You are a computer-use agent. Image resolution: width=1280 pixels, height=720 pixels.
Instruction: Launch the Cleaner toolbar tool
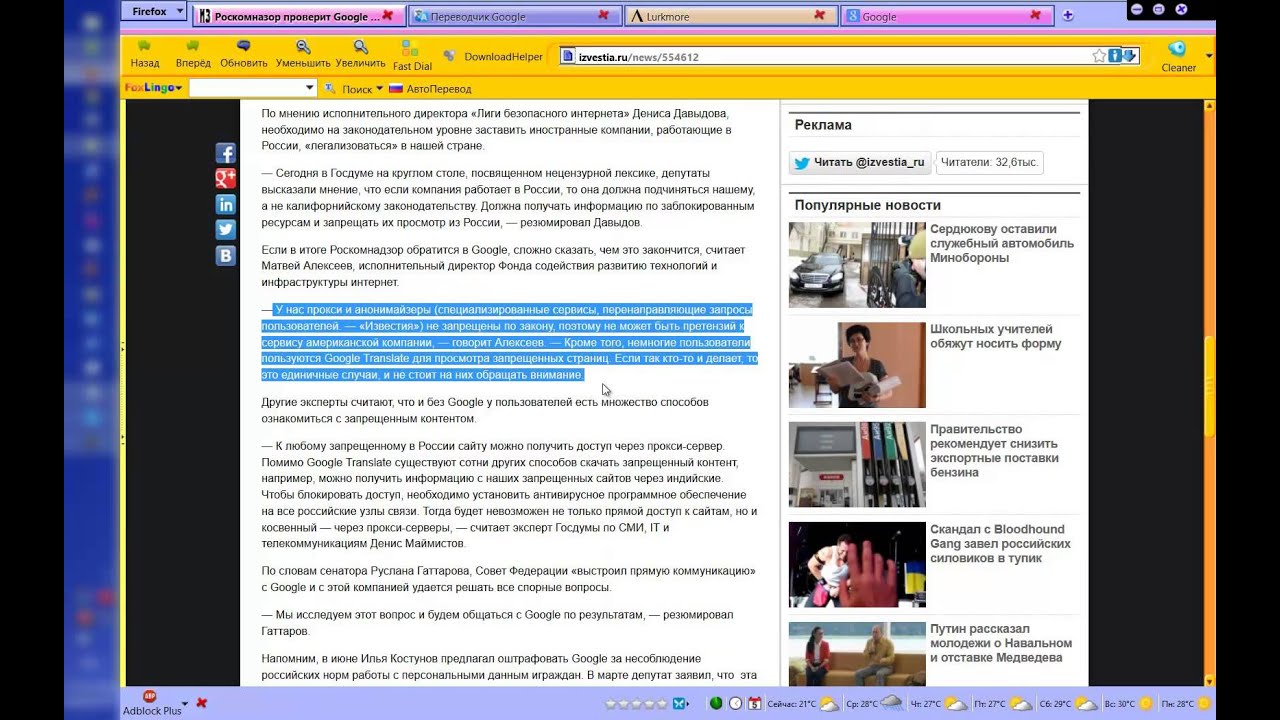1178,55
